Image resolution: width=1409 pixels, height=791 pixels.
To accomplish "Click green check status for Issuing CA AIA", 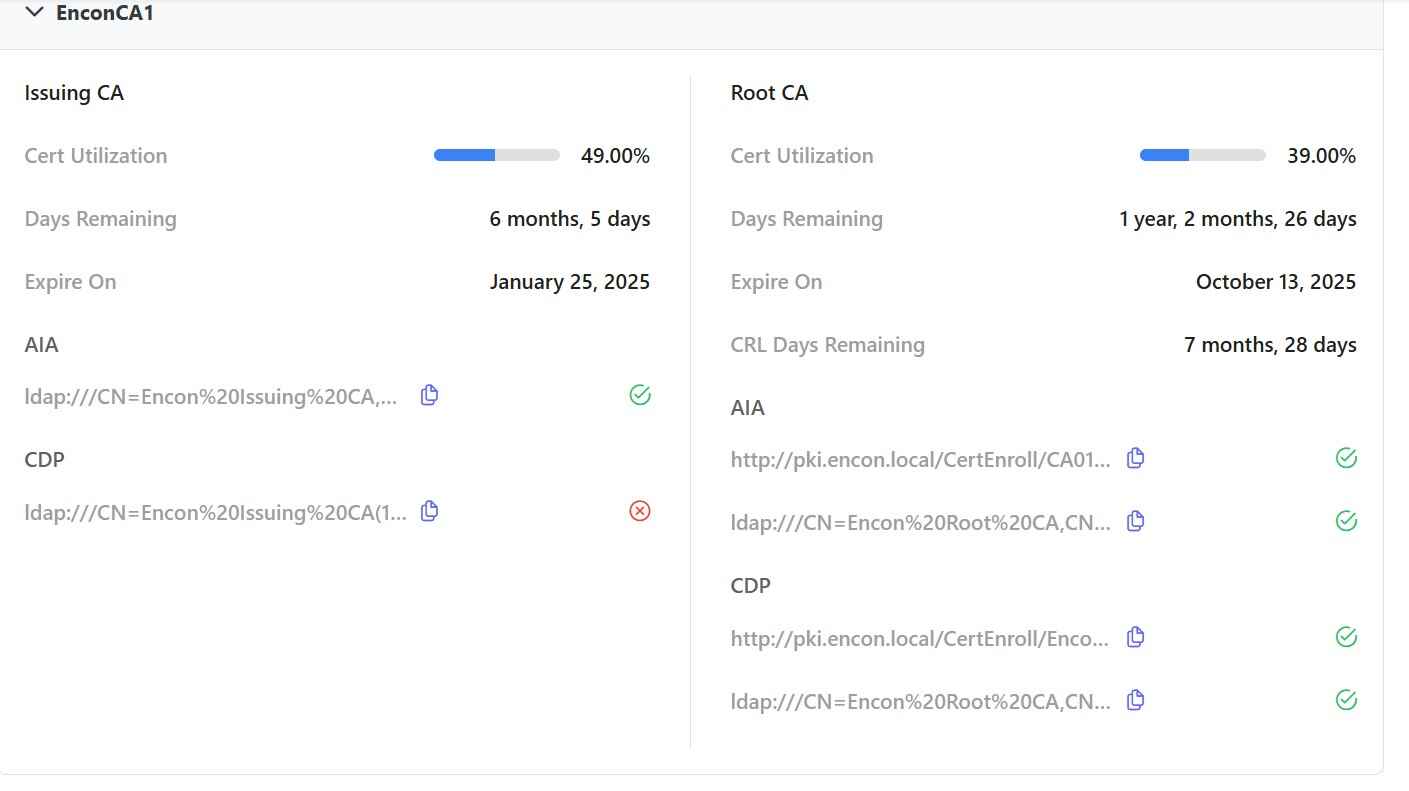I will point(640,395).
